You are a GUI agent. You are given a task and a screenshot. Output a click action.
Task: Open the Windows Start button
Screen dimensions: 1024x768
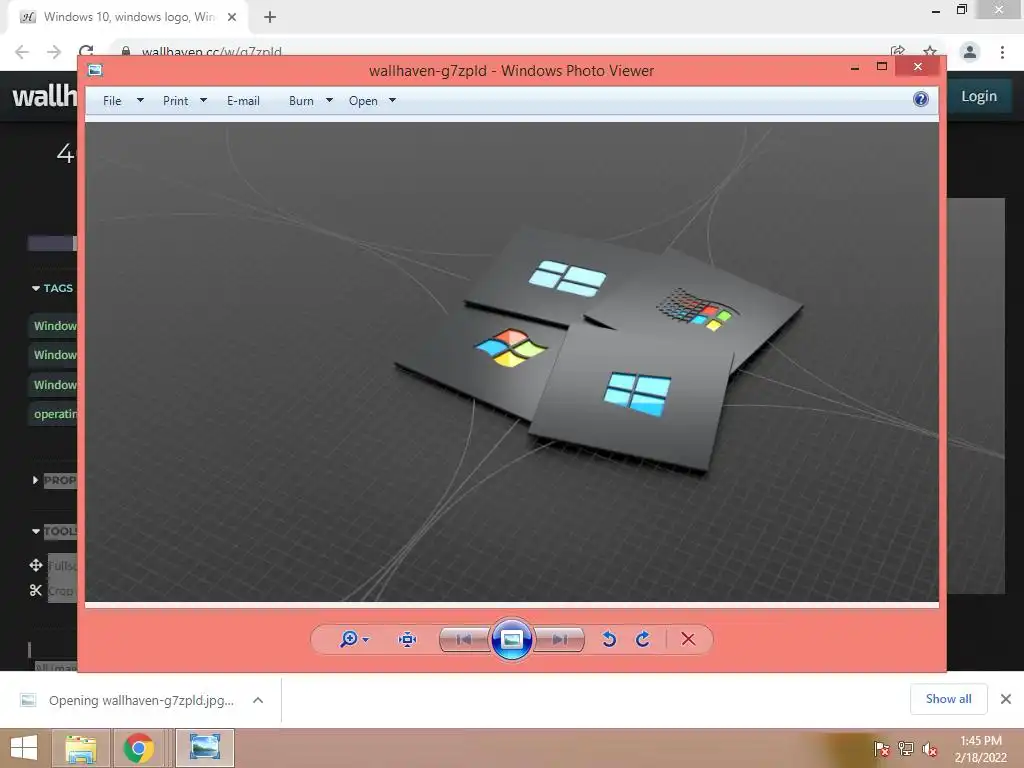pyautogui.click(x=24, y=748)
